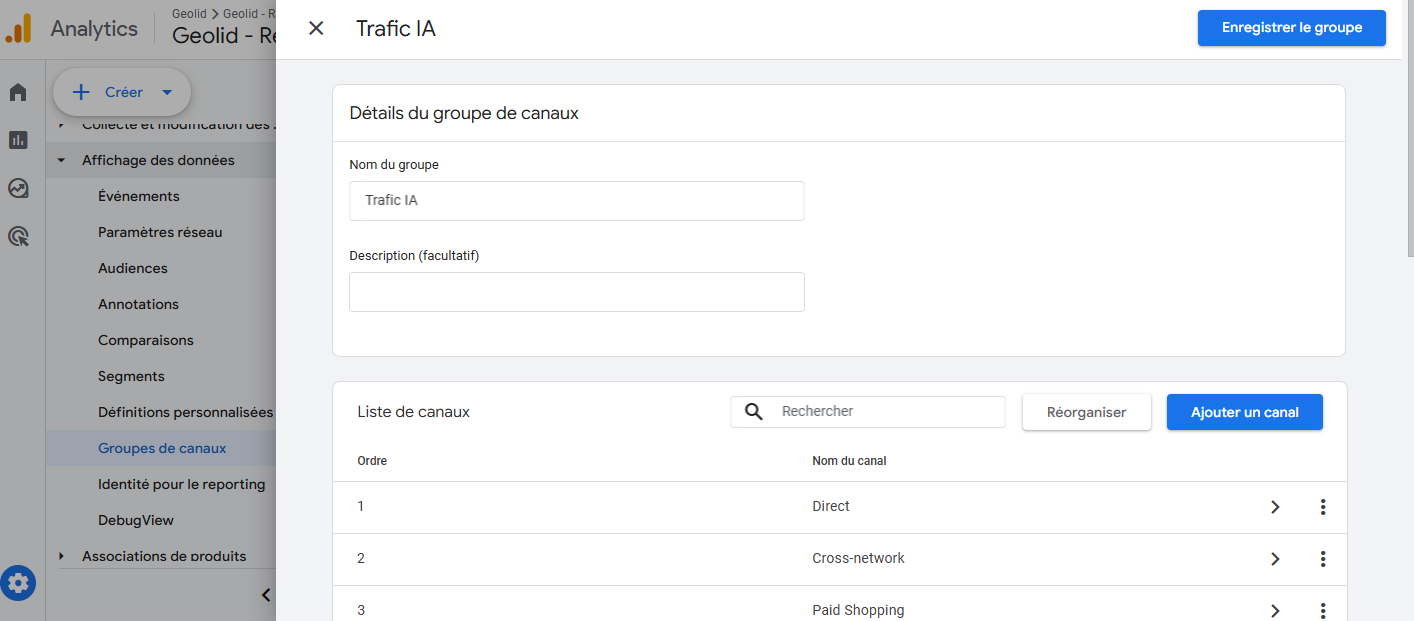Expand the Direct channel row chevron
Viewport: 1414px width, 621px height.
point(1275,507)
